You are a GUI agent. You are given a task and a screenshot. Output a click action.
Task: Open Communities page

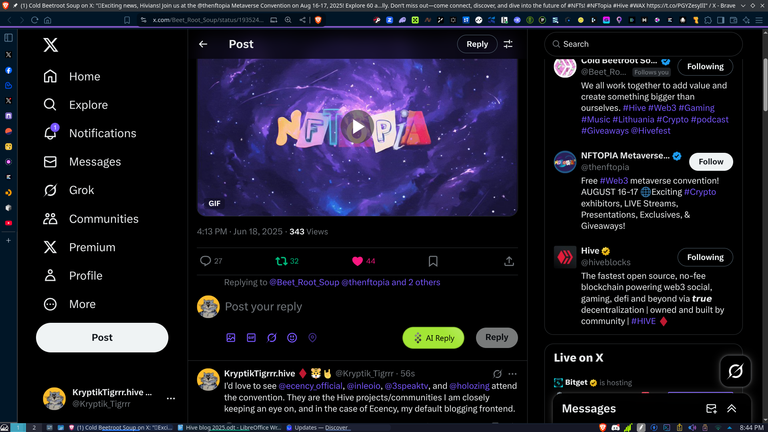[x=91, y=218]
